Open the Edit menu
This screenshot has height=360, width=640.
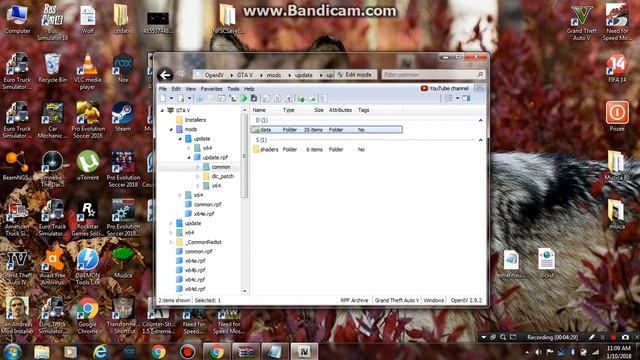[x=176, y=89]
